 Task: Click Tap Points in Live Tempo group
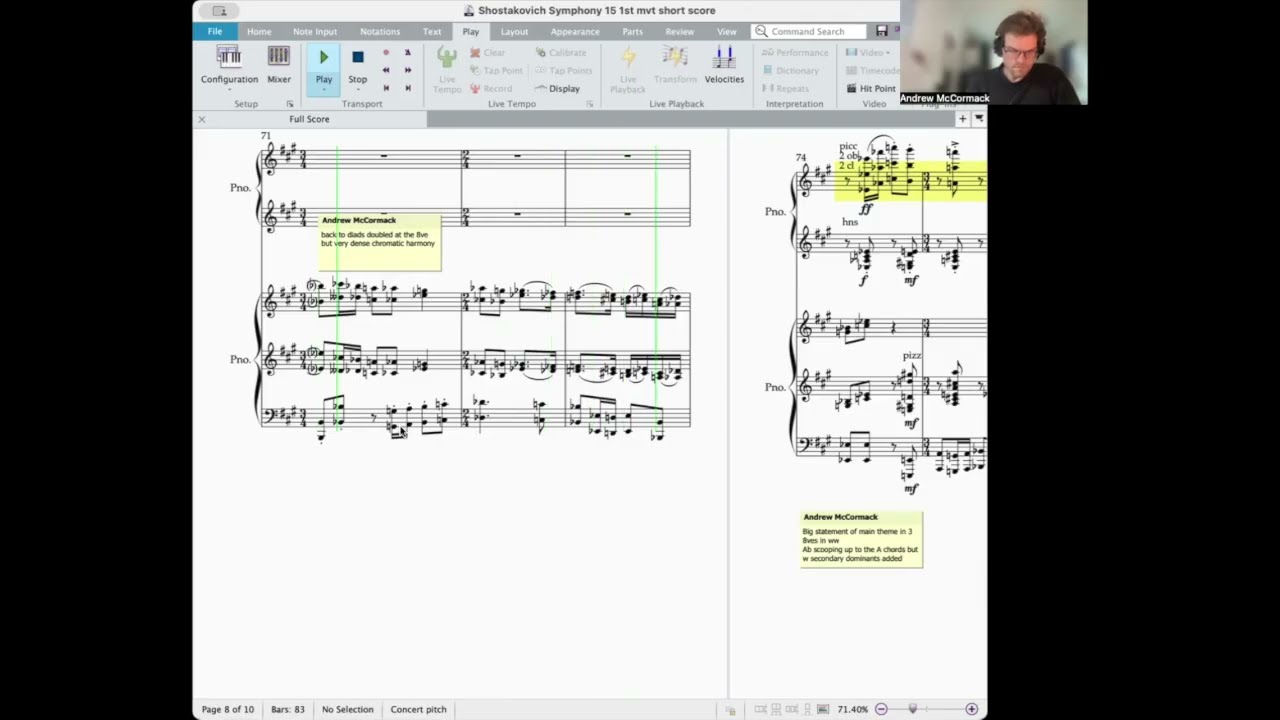(563, 70)
